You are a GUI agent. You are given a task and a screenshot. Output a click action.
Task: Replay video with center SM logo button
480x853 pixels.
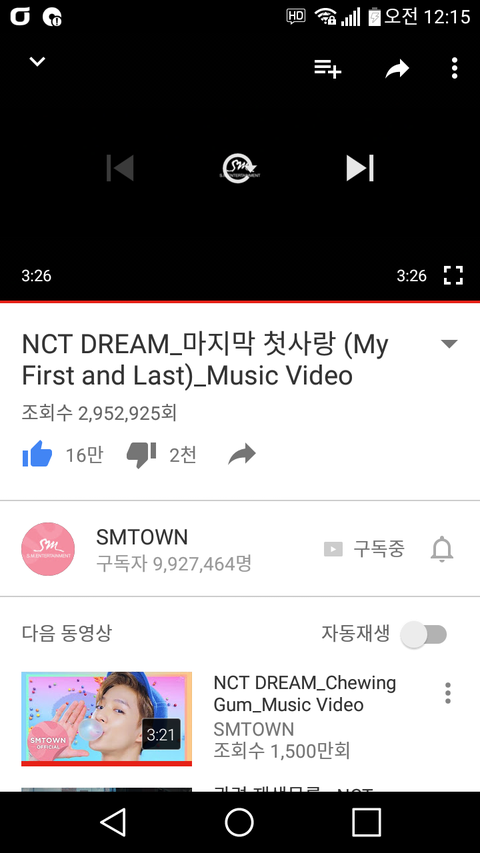[x=240, y=168]
